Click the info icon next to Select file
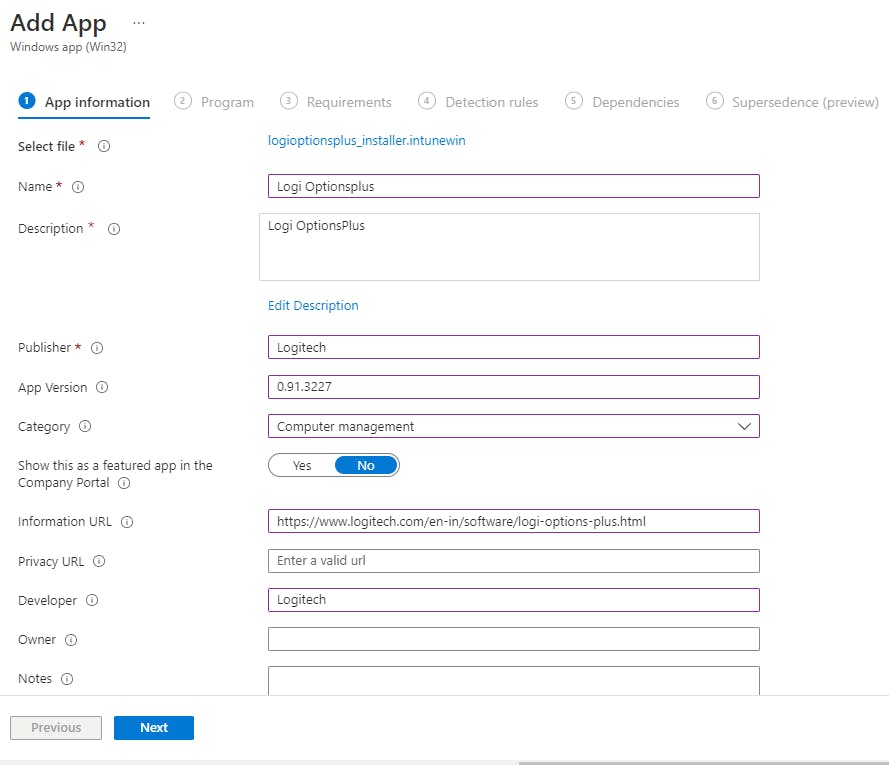889x765 pixels. point(104,147)
